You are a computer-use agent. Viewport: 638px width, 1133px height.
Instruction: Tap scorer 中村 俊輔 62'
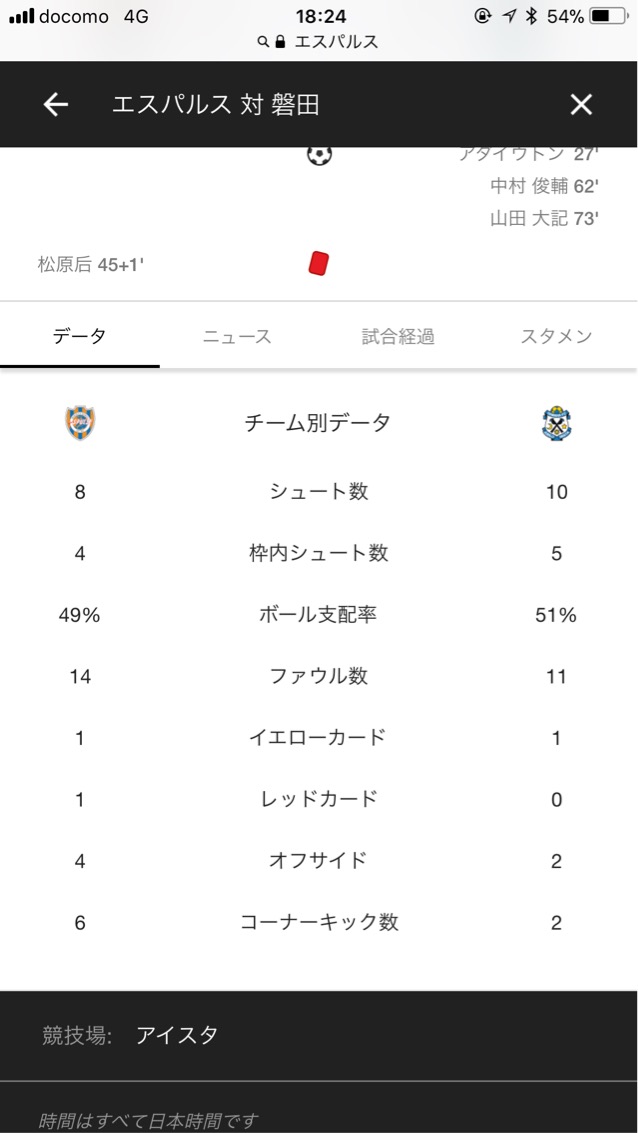click(x=544, y=186)
